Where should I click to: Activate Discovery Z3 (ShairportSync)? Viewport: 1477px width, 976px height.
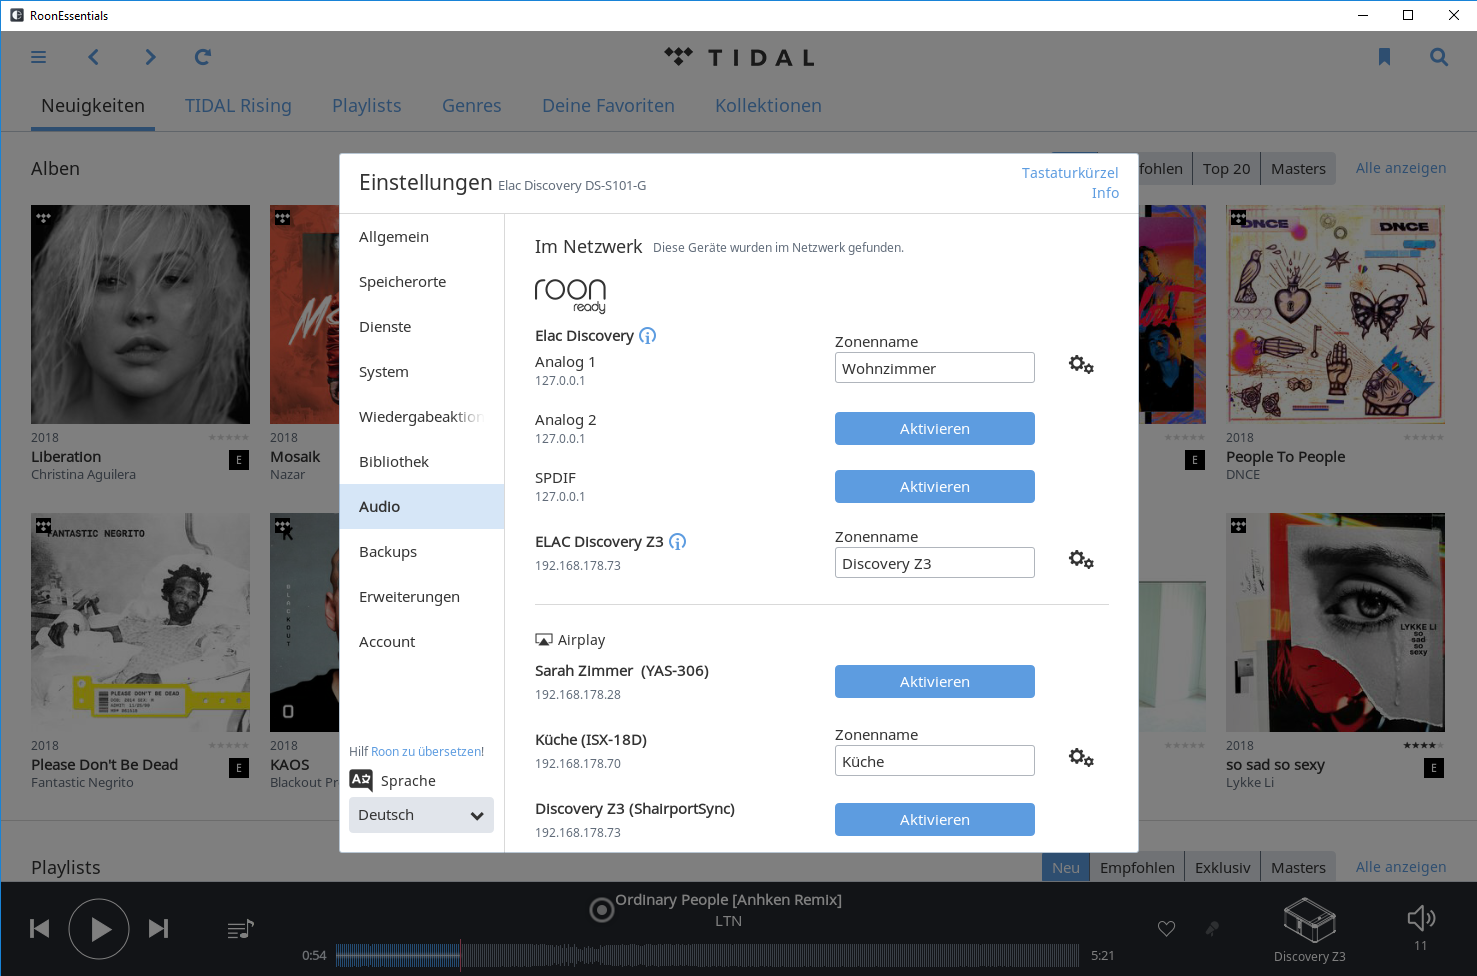pos(935,820)
